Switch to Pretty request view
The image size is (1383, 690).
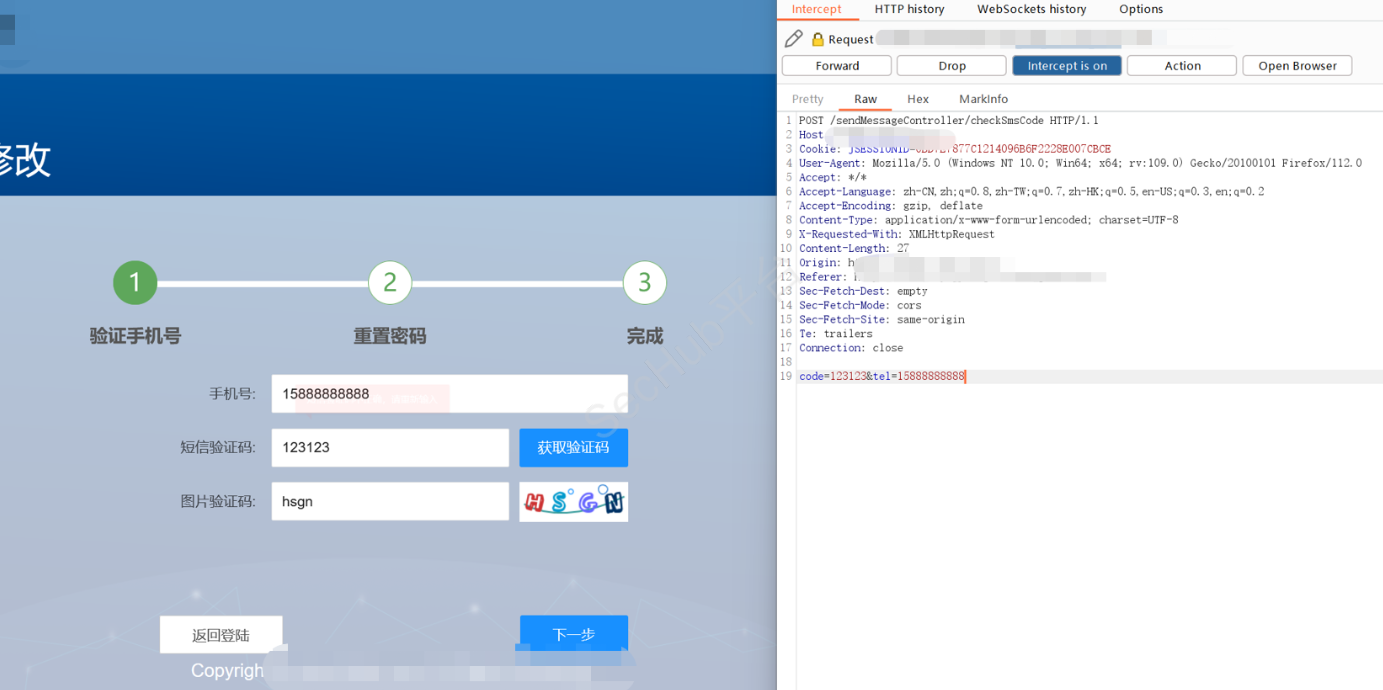click(x=808, y=99)
